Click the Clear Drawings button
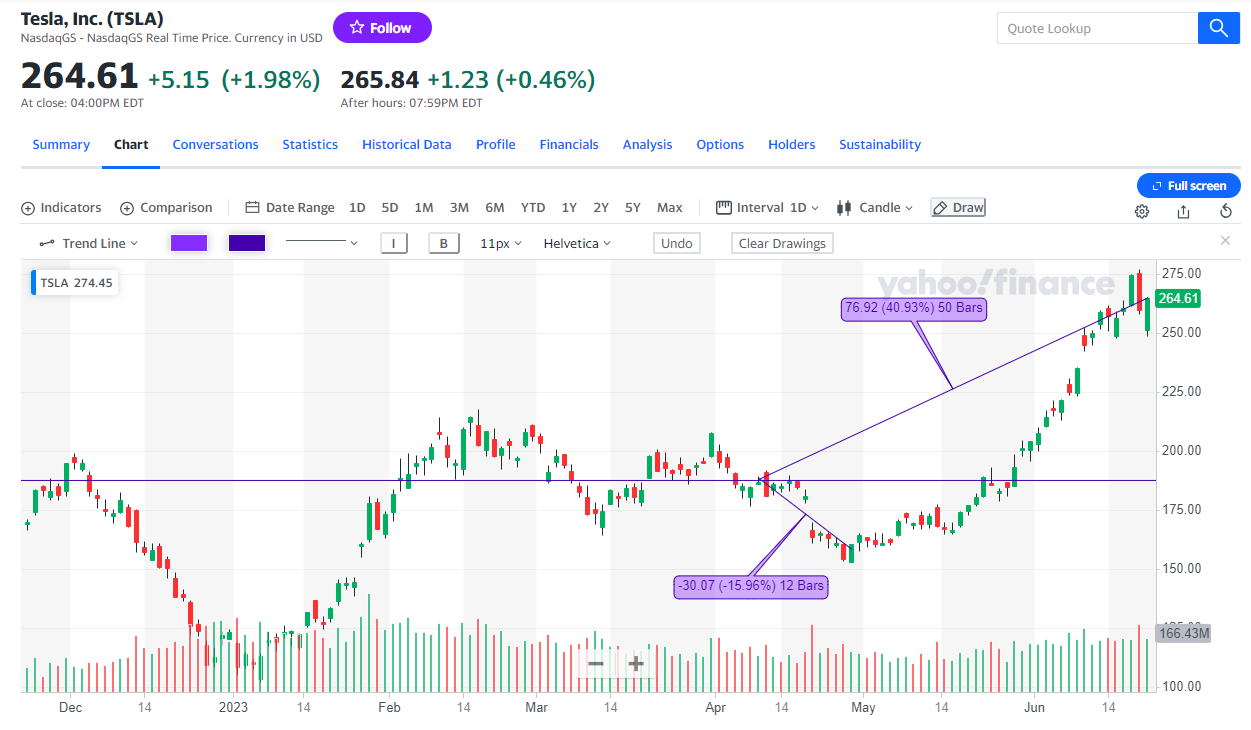 [x=782, y=243]
